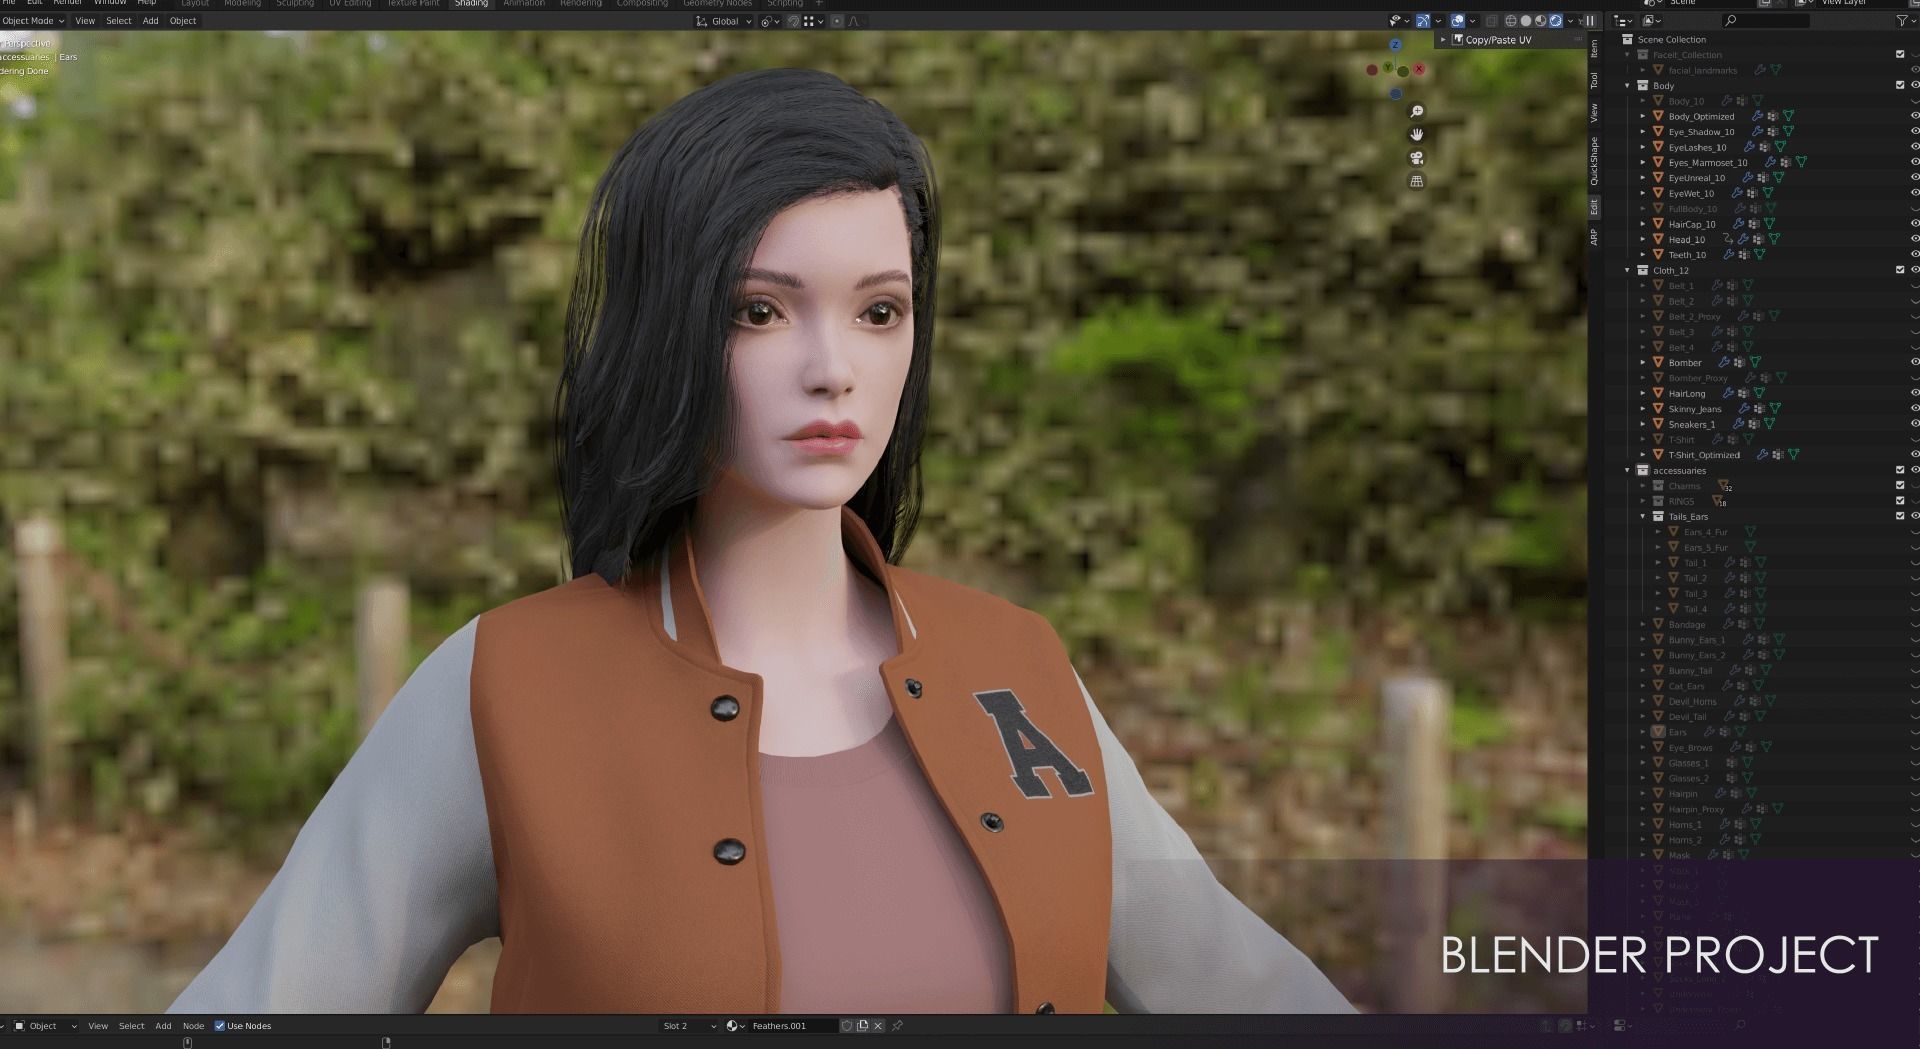Collapse the Body collection

[1627, 86]
